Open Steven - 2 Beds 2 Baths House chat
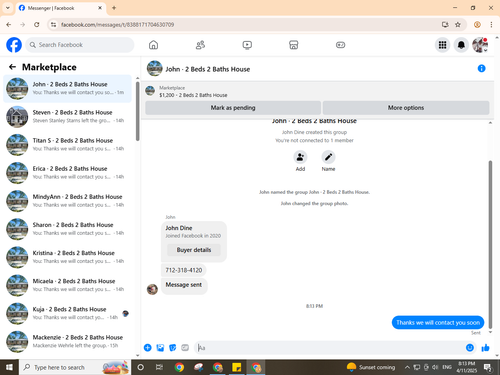The width and height of the screenshot is (500, 375). 68,116
